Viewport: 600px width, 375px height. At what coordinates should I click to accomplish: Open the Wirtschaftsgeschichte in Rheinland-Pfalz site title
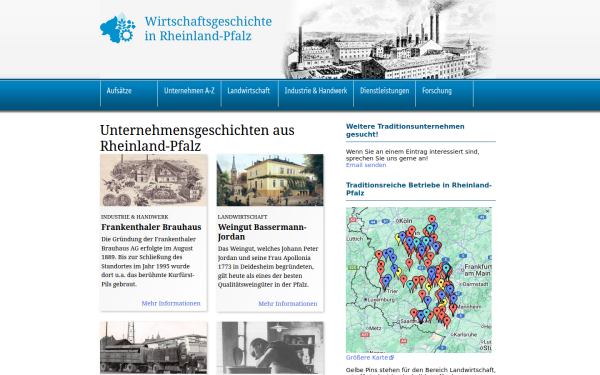click(208, 28)
